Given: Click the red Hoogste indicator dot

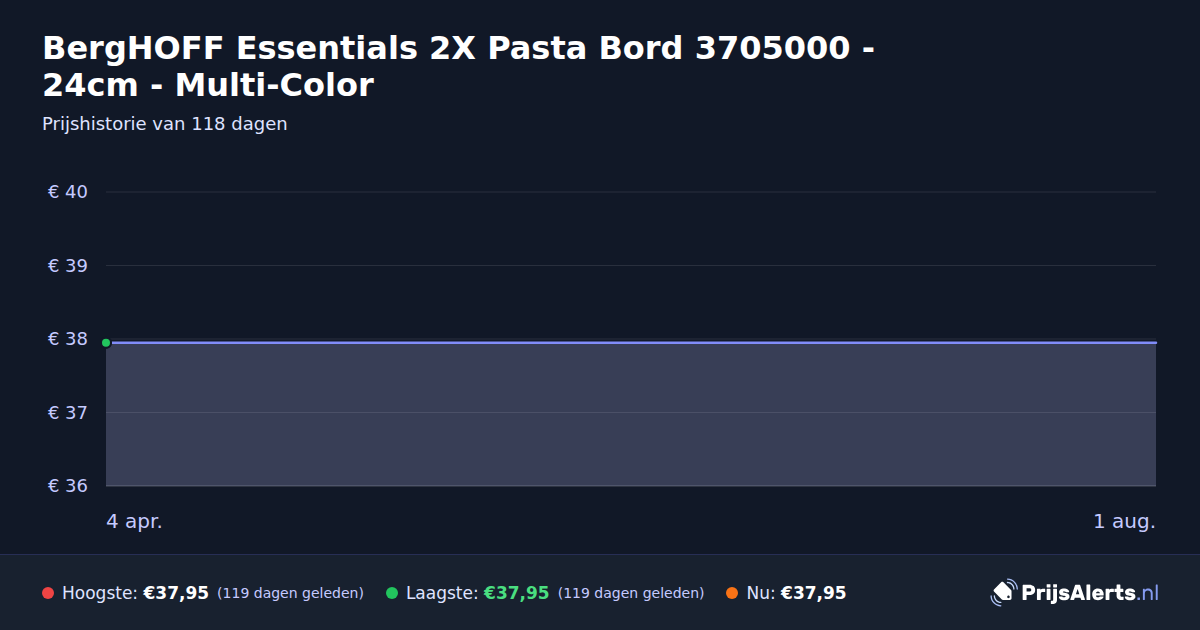Looking at the screenshot, I should pyautogui.click(x=48, y=593).
